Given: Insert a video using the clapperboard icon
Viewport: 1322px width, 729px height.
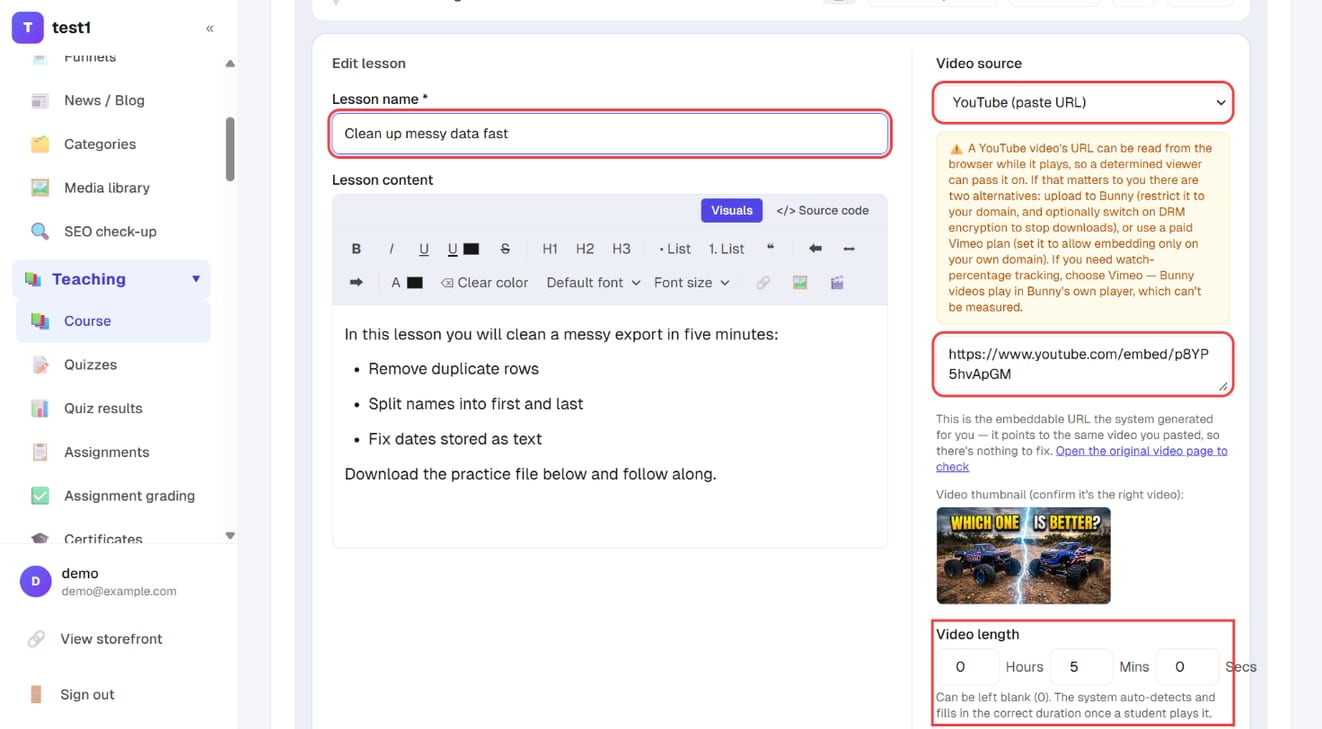Looking at the screenshot, I should coord(837,283).
